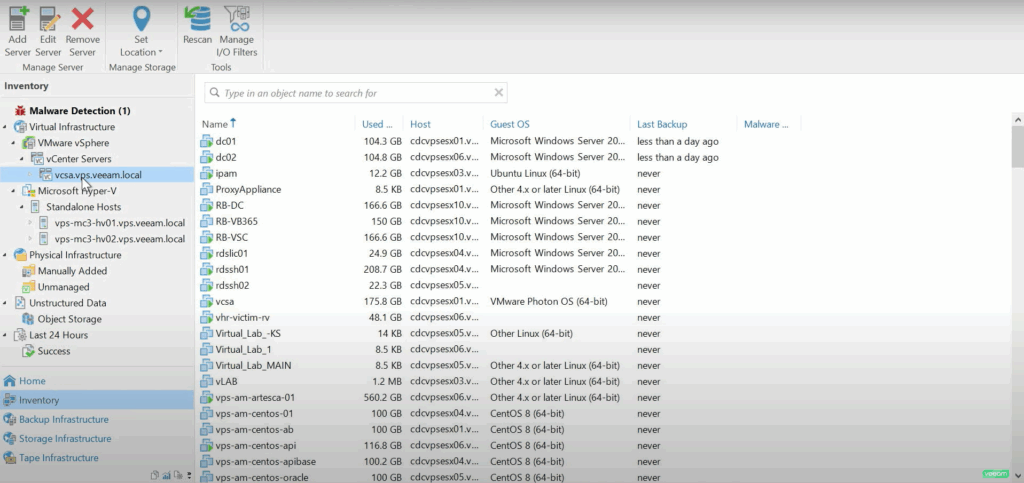
Task: Open the Set Location dropdown
Action: coord(141,52)
